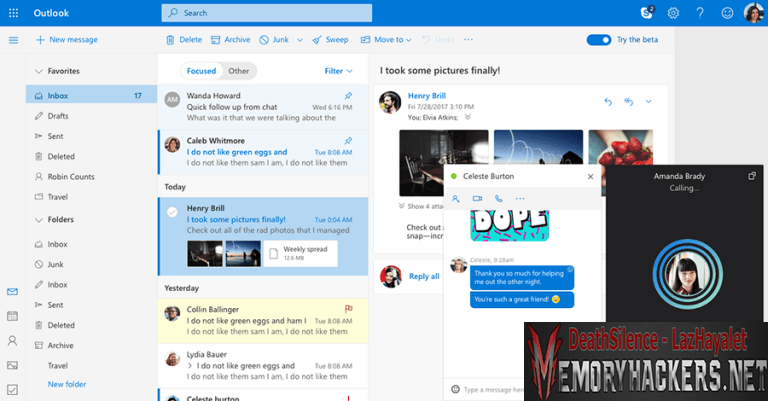The height and width of the screenshot is (401, 768).
Task: Open the app launcher grid
Action: click(x=13, y=13)
